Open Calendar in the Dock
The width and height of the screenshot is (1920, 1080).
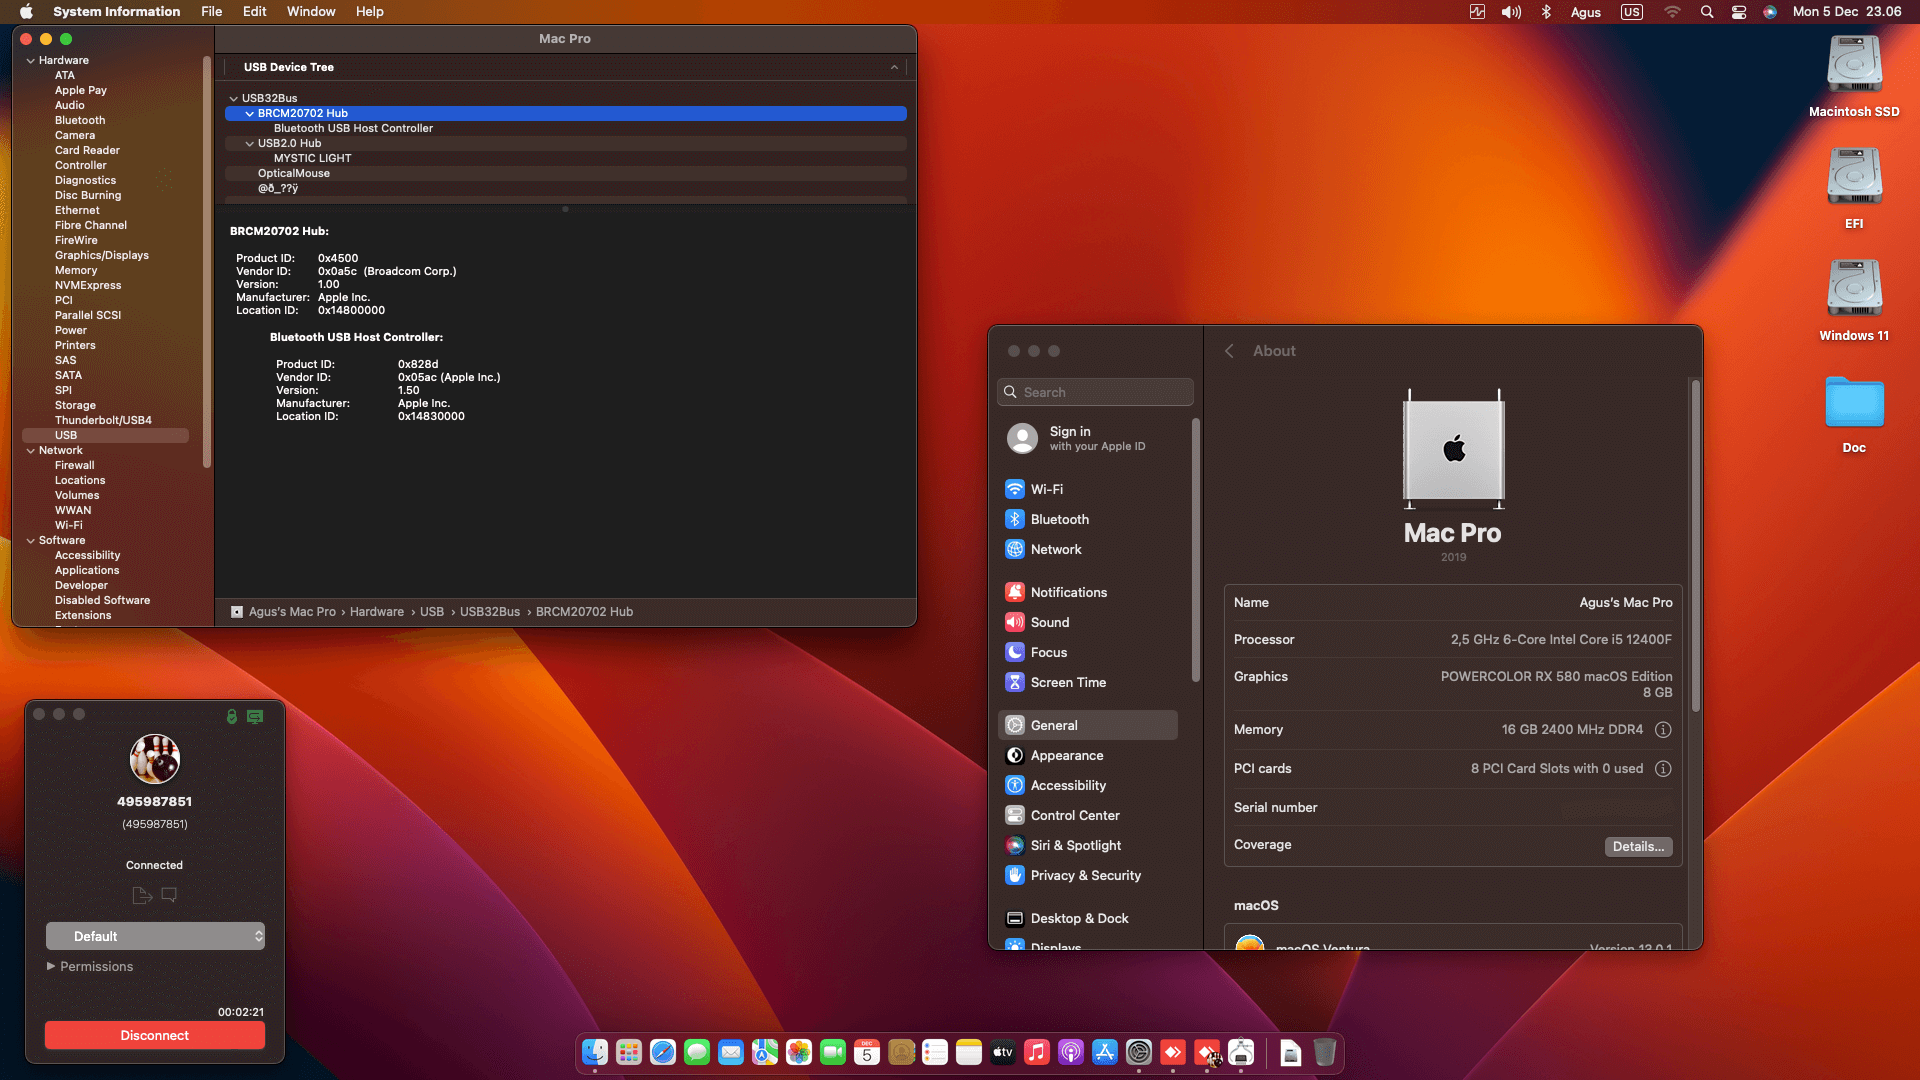point(867,1052)
